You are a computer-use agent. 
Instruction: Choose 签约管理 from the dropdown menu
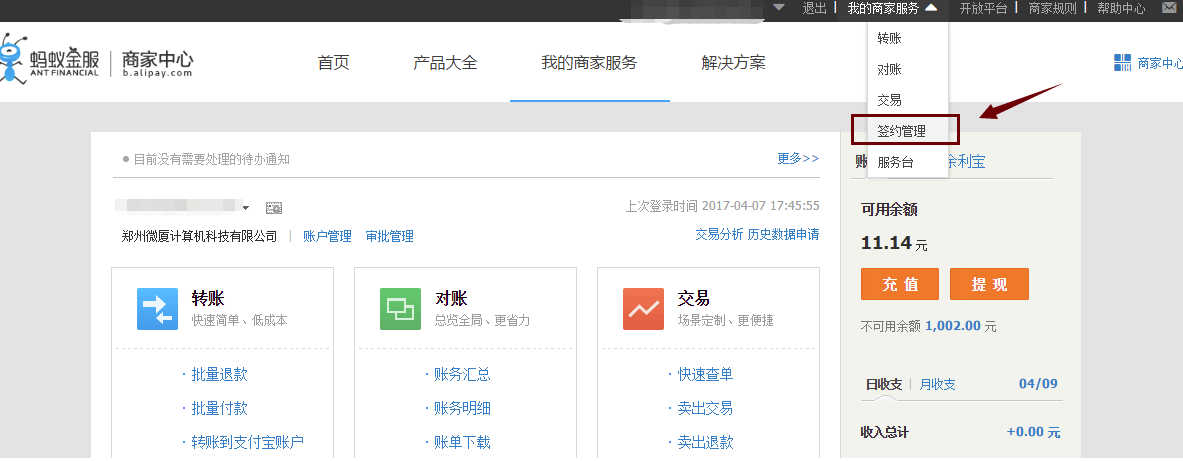point(902,131)
